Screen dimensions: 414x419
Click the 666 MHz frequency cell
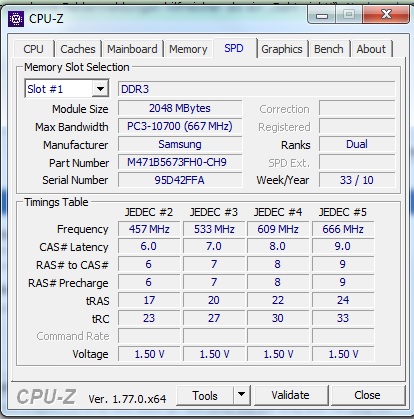pos(343,229)
